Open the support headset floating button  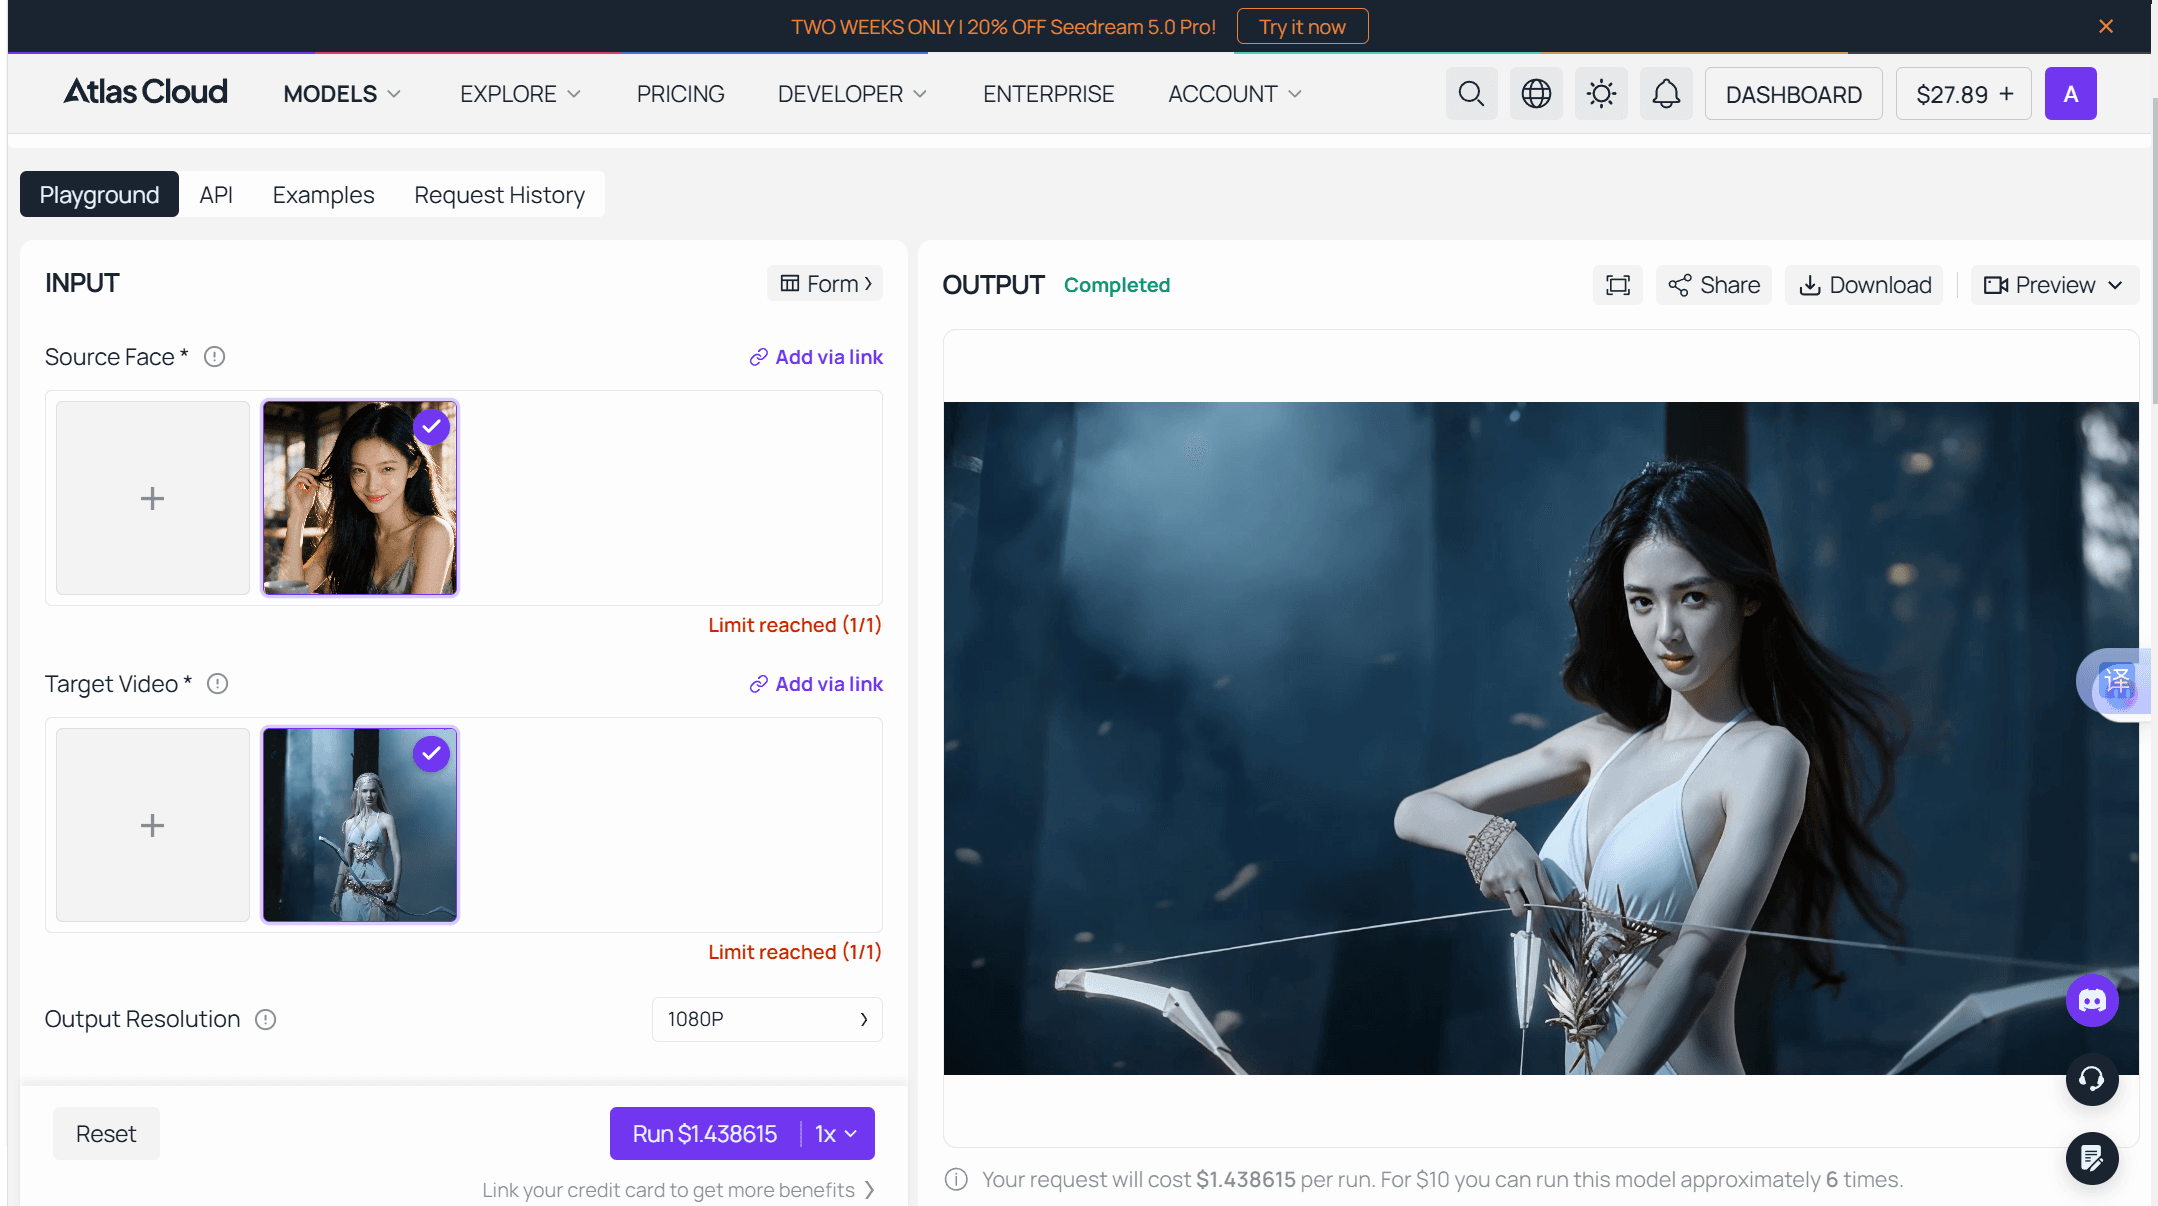2092,1079
